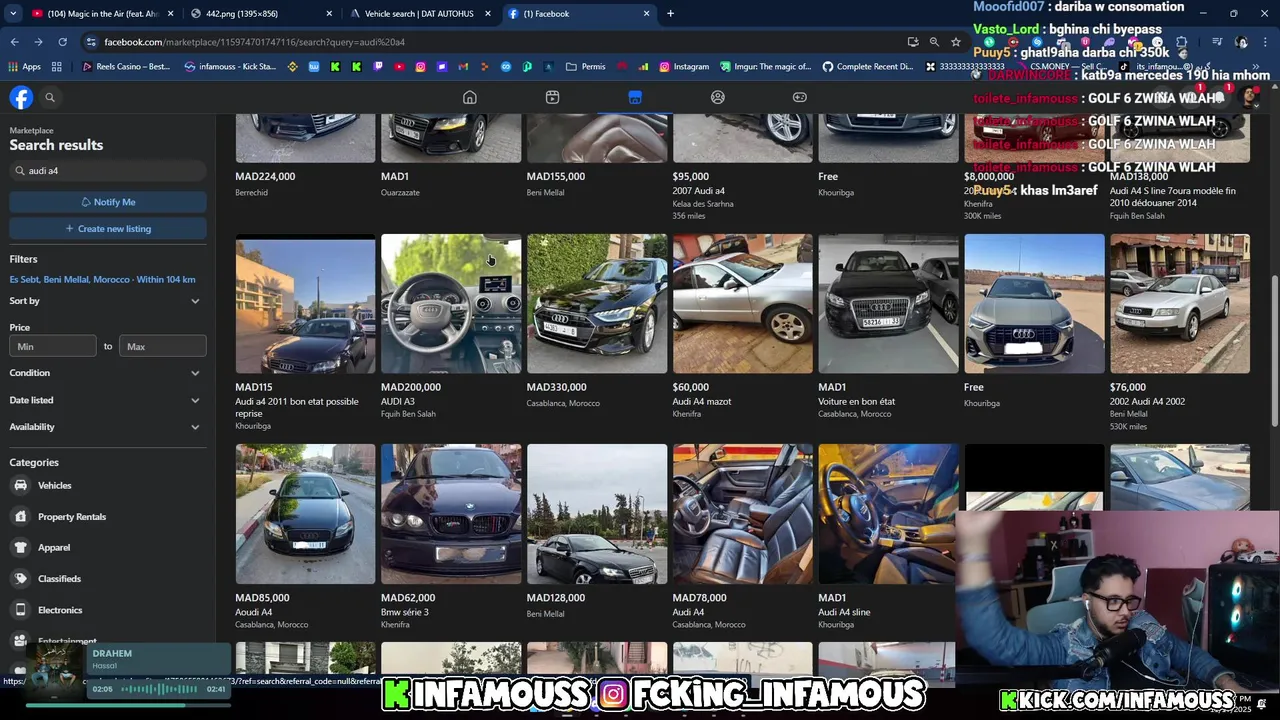Image resolution: width=1280 pixels, height=720 pixels.
Task: Open the MAD115 Audi a4 2011 listing photo
Action: point(305,304)
